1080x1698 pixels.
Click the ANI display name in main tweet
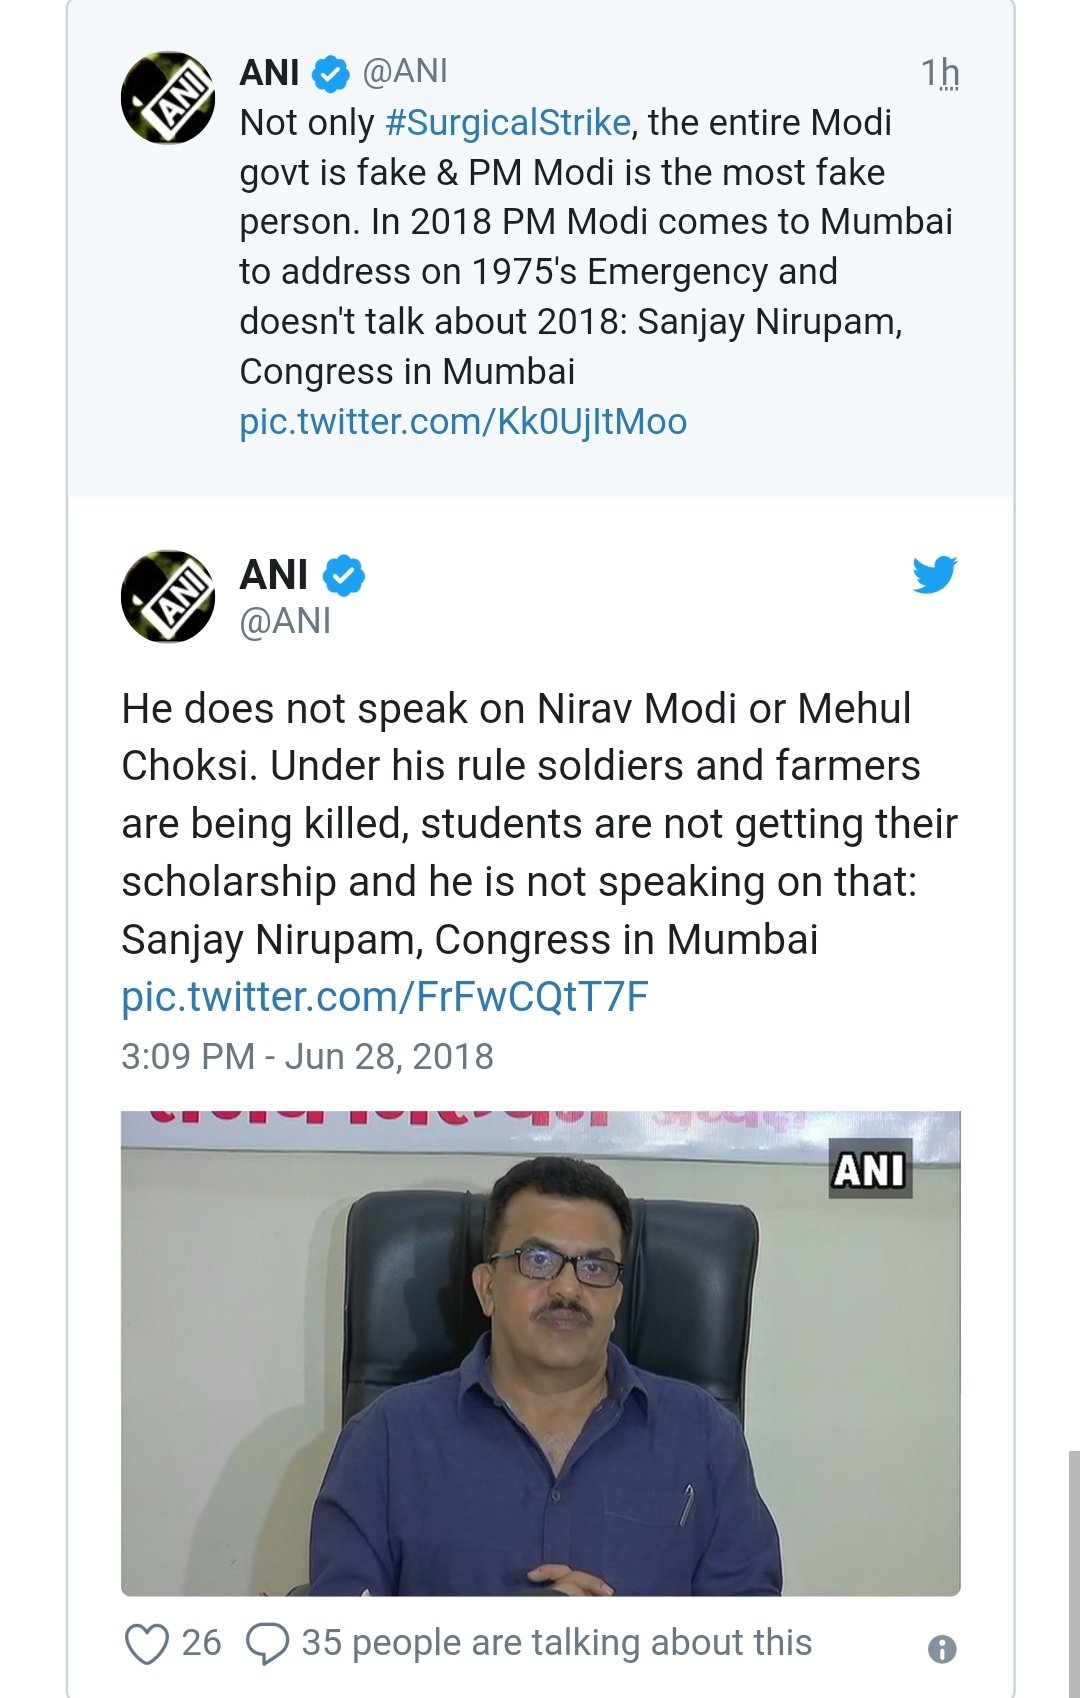273,575
